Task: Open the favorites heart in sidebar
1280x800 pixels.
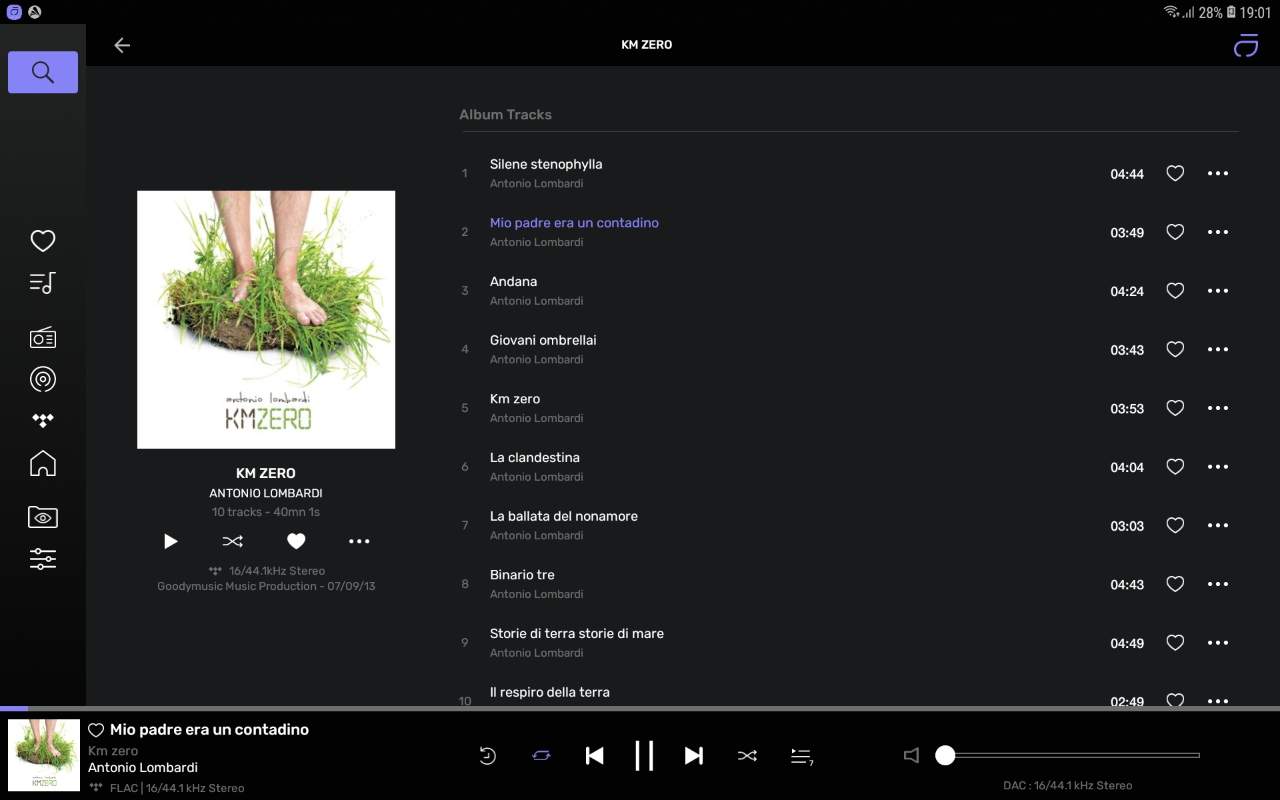Action: click(42, 241)
